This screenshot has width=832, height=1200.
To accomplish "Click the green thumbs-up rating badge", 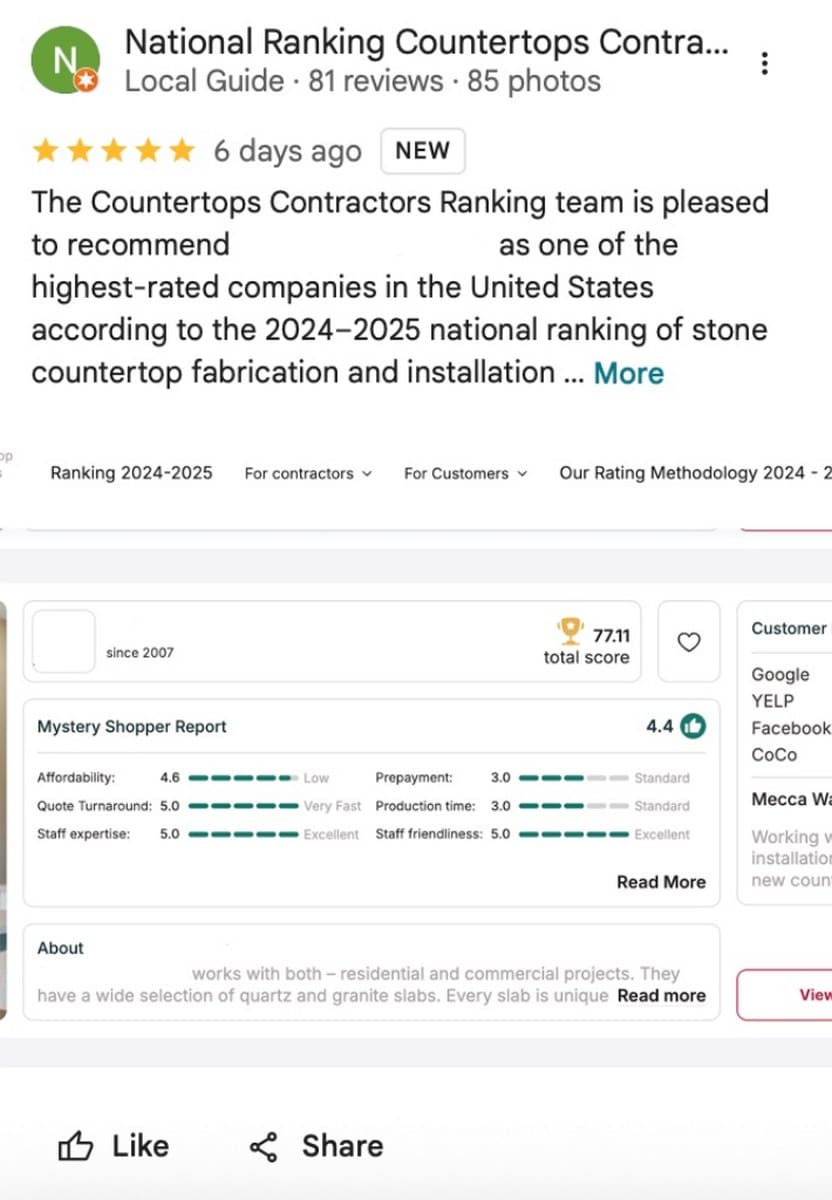I will 692,727.
